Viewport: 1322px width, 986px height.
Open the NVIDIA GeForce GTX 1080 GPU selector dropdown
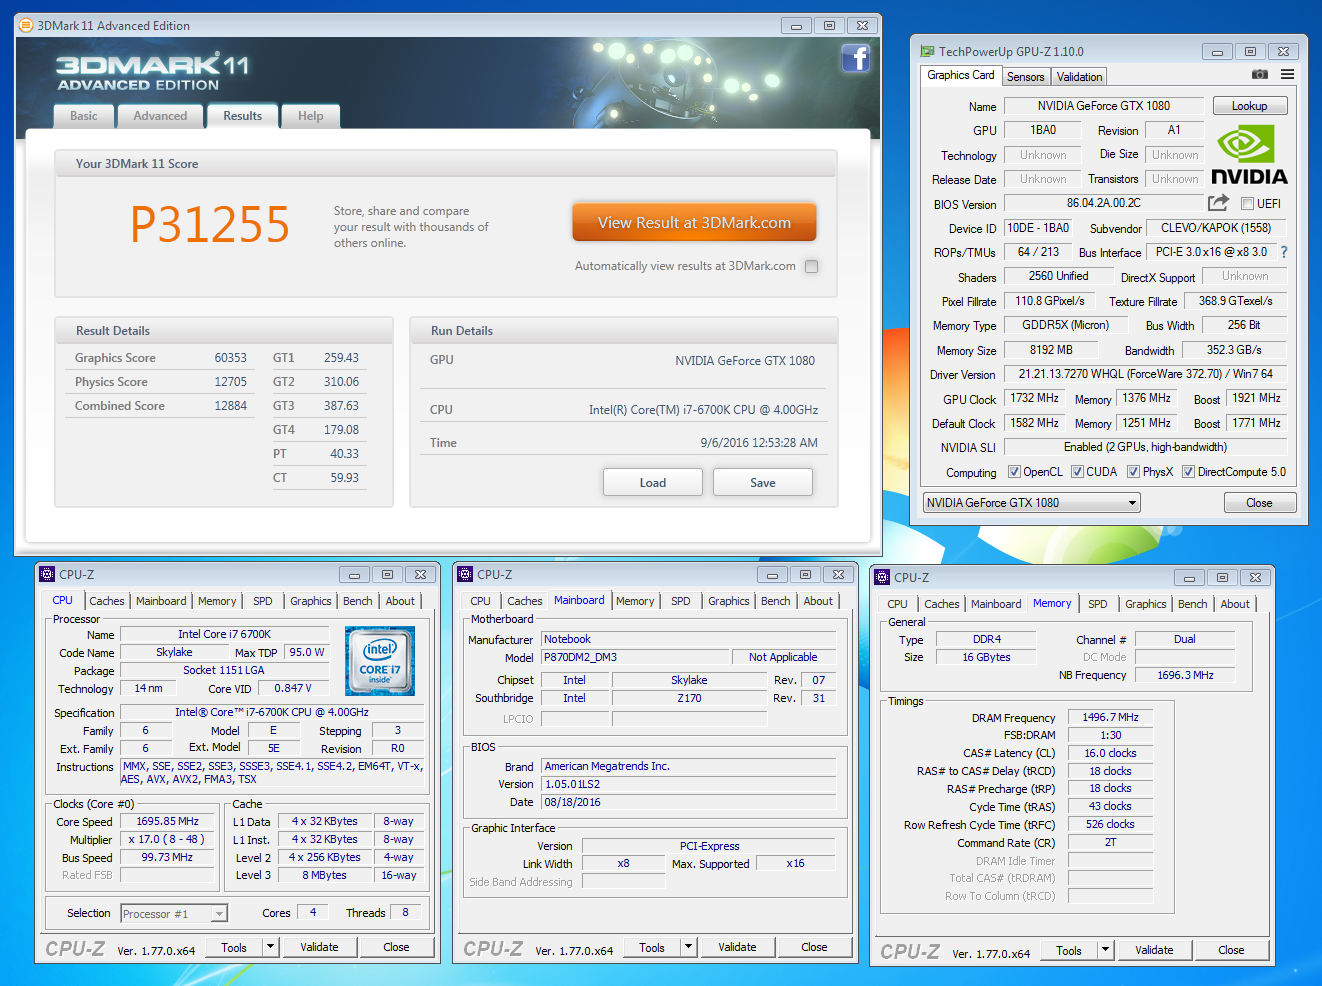click(1032, 503)
